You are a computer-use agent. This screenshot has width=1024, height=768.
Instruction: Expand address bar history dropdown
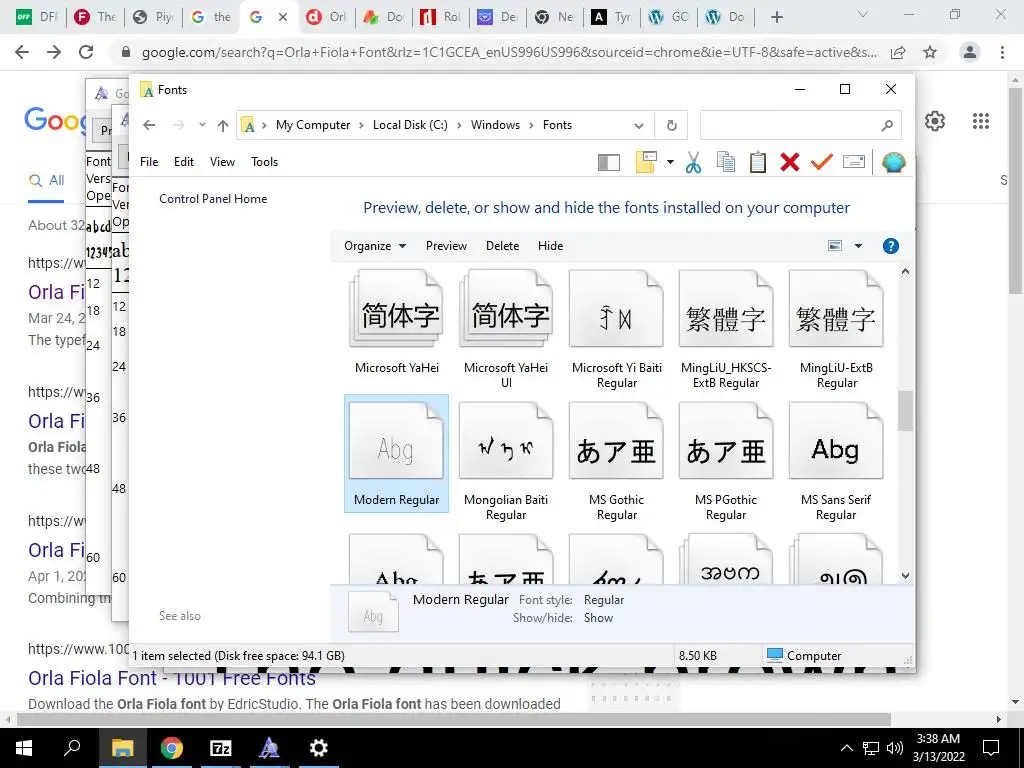[x=639, y=125]
